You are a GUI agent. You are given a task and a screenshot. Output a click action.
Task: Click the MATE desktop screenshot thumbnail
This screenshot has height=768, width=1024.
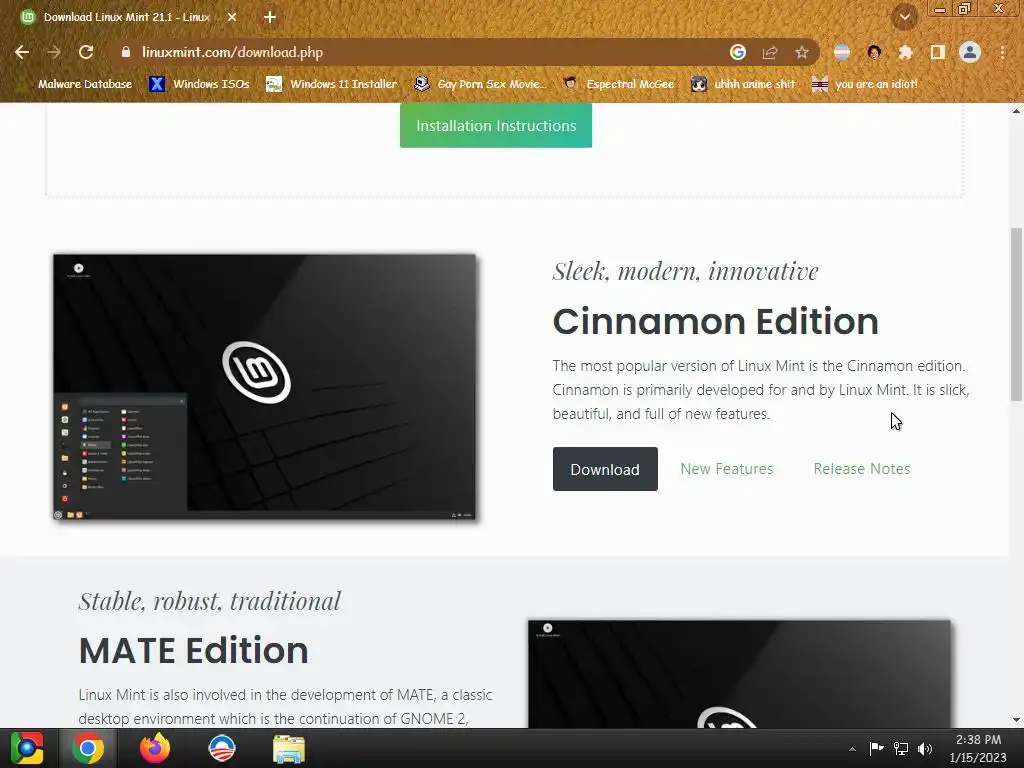click(739, 674)
